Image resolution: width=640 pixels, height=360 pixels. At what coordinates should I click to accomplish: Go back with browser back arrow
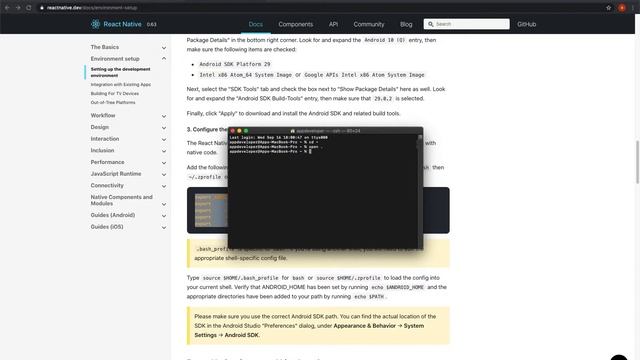click(x=7, y=8)
